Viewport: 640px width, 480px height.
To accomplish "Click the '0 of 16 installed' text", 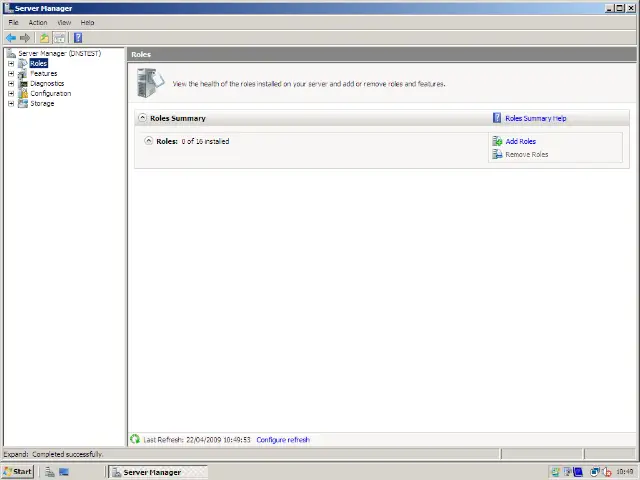I will pos(205,141).
